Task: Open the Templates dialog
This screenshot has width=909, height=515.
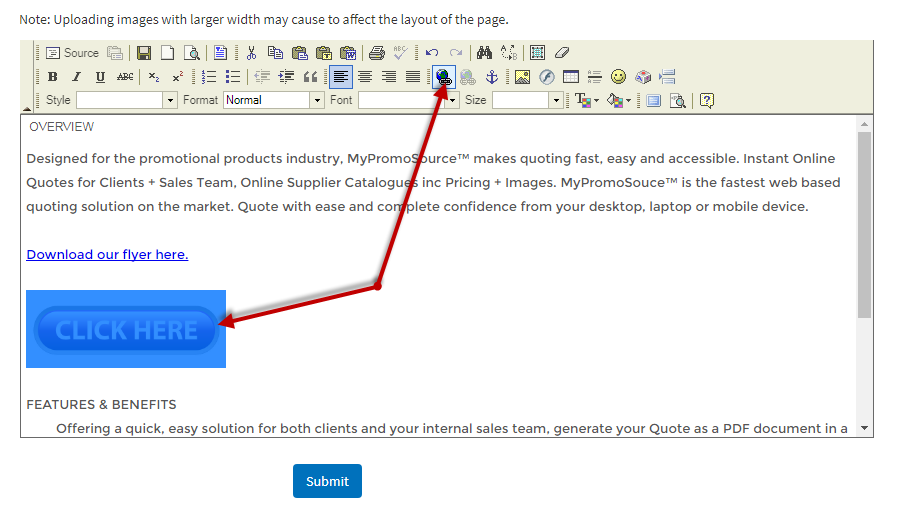Action: click(220, 53)
